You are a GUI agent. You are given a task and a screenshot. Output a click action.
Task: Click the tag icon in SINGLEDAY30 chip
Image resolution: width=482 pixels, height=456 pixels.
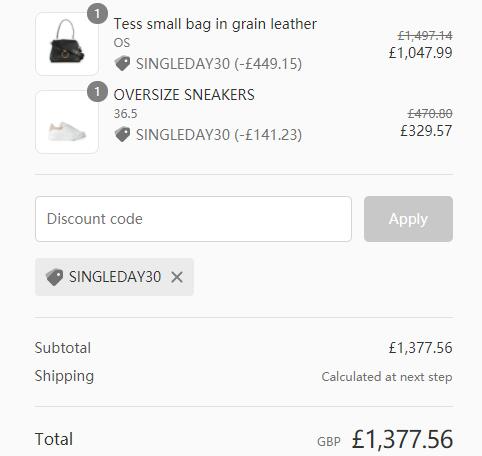click(54, 277)
